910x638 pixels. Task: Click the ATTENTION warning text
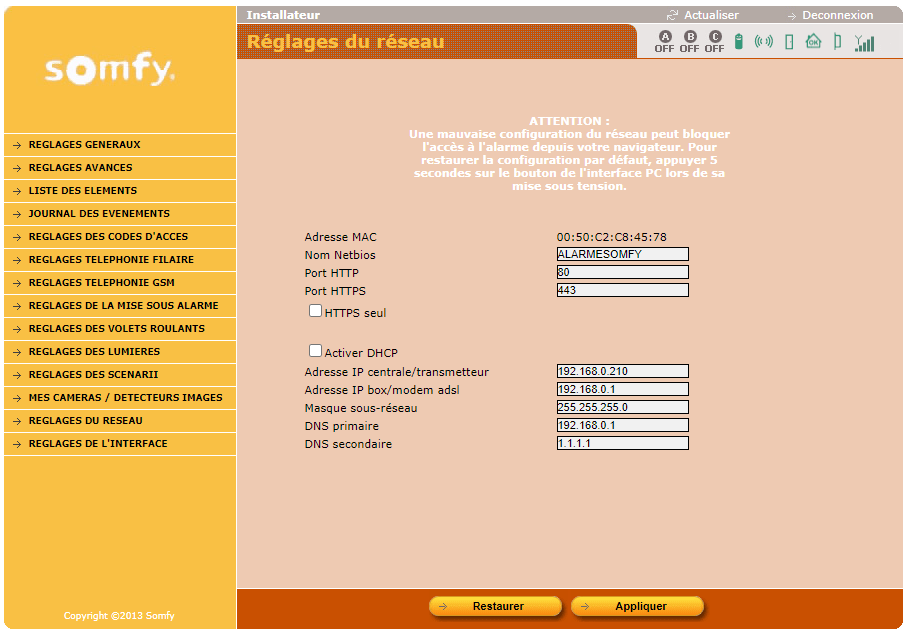tap(569, 154)
